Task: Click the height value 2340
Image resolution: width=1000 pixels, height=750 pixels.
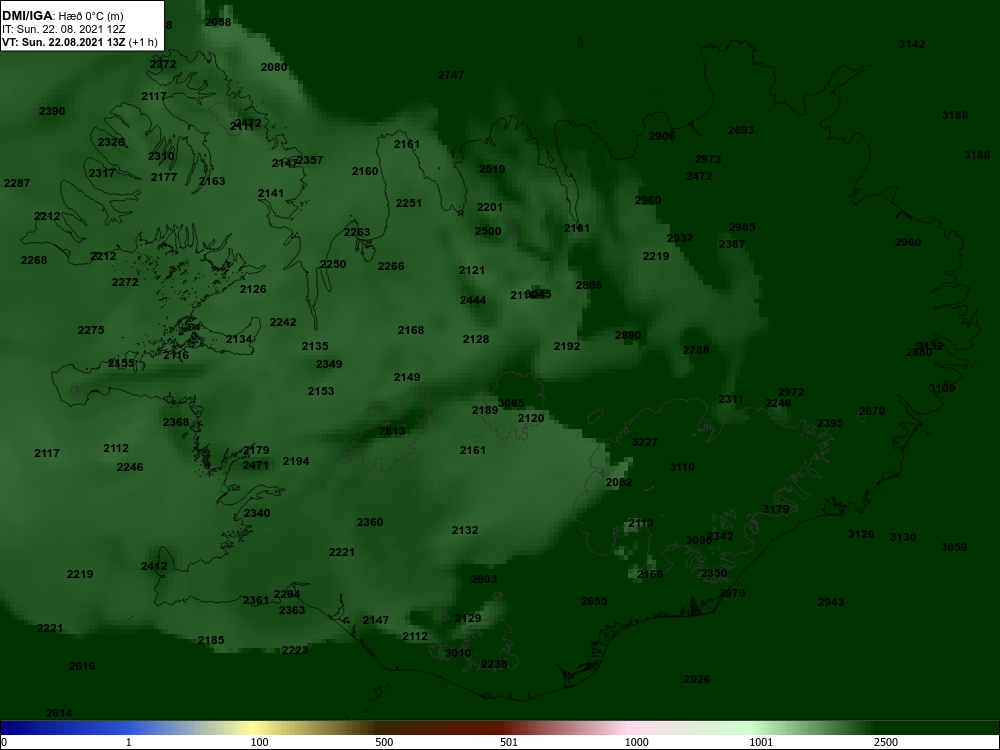Action: pos(257,513)
